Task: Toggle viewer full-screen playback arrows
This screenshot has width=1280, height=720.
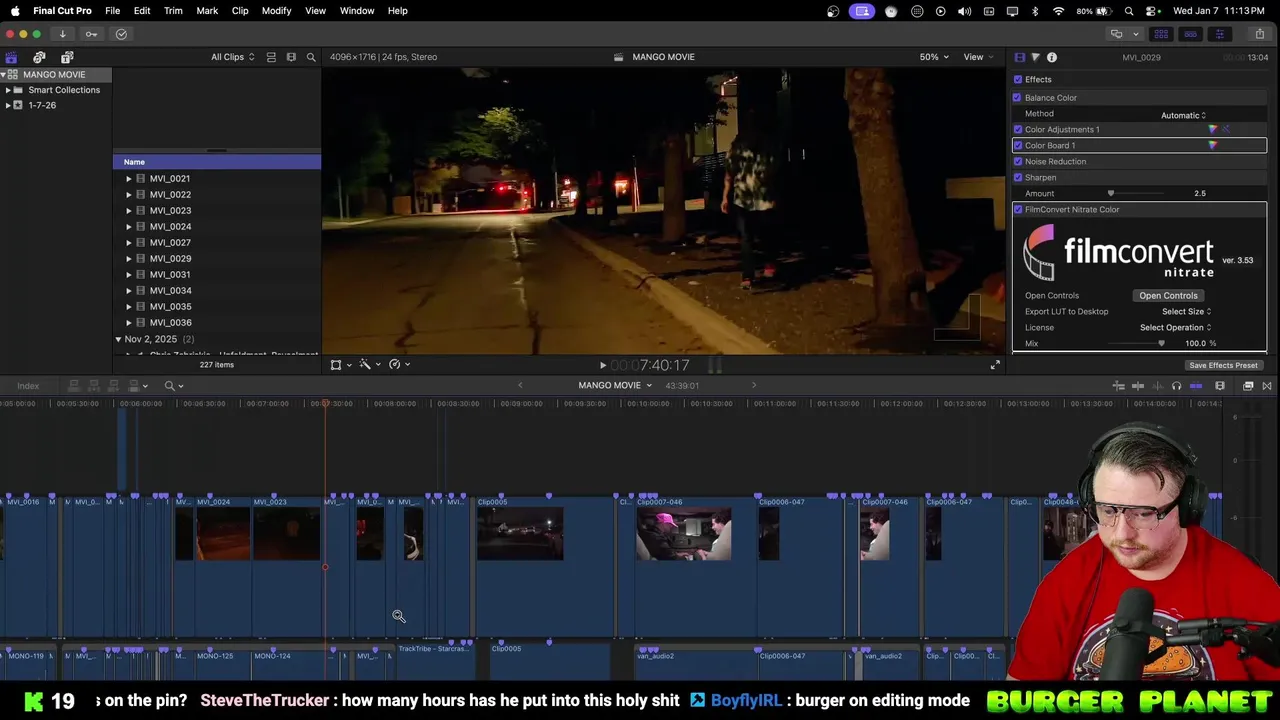Action: point(995,365)
